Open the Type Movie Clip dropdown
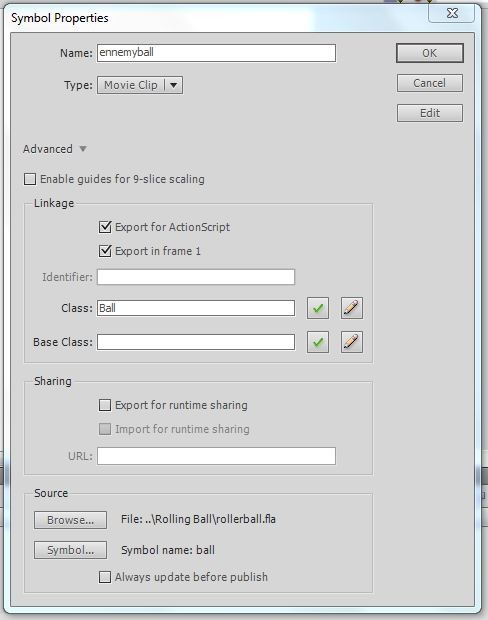 (x=140, y=85)
